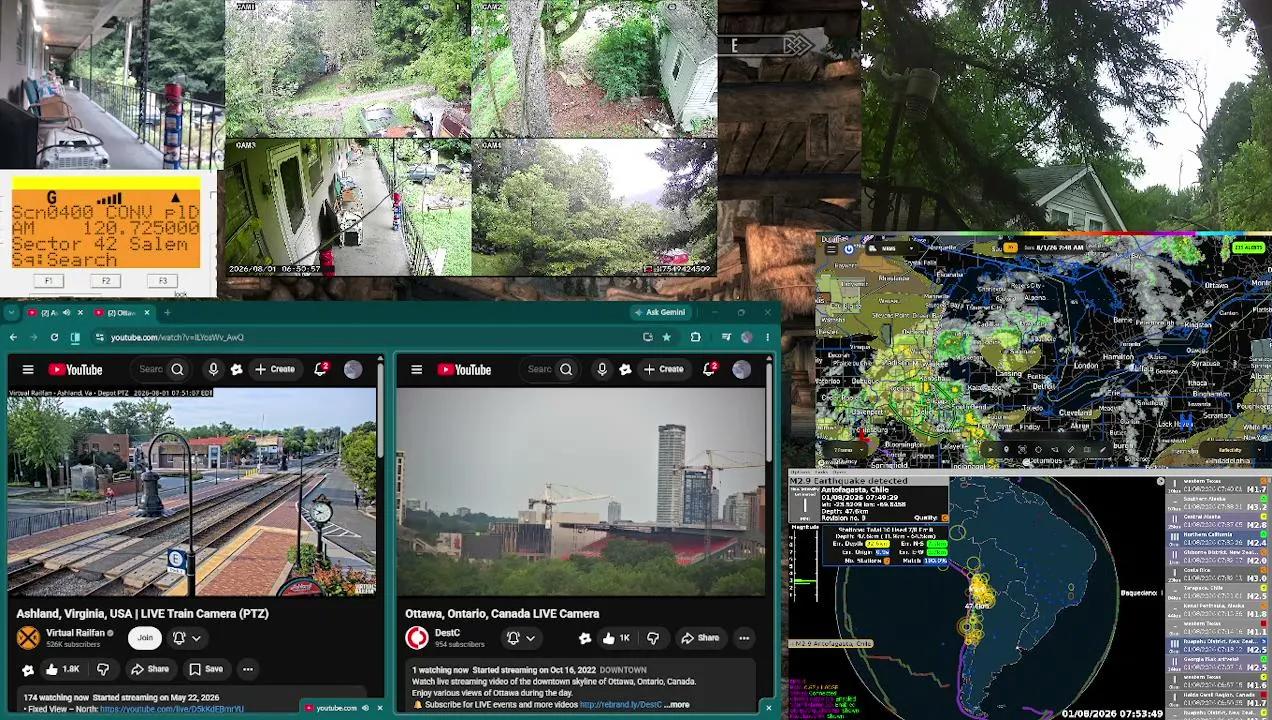Switch to the Ottawa YouTube tab
The image size is (1272, 720).
tap(120, 313)
